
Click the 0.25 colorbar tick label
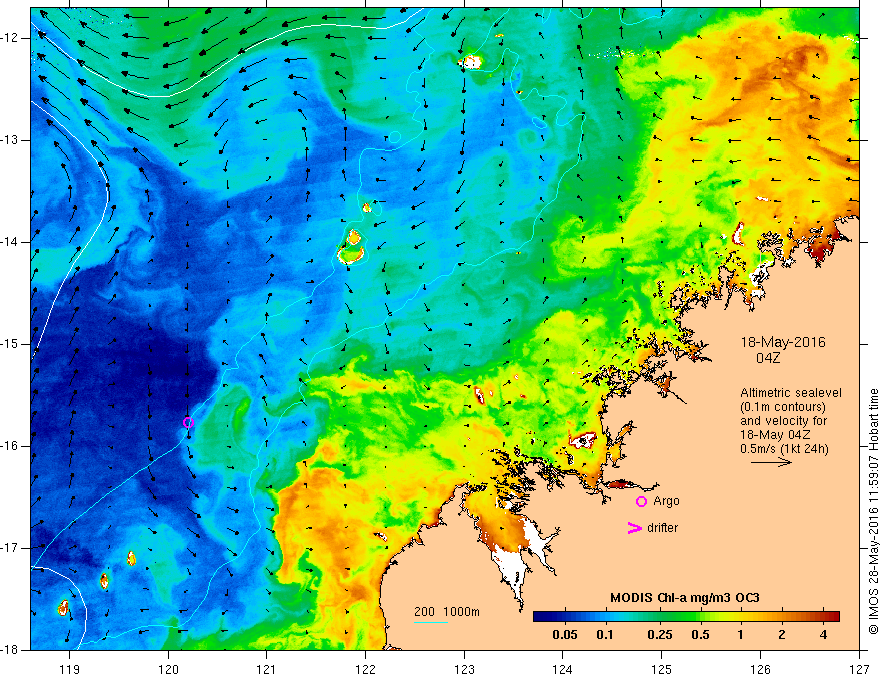[659, 635]
